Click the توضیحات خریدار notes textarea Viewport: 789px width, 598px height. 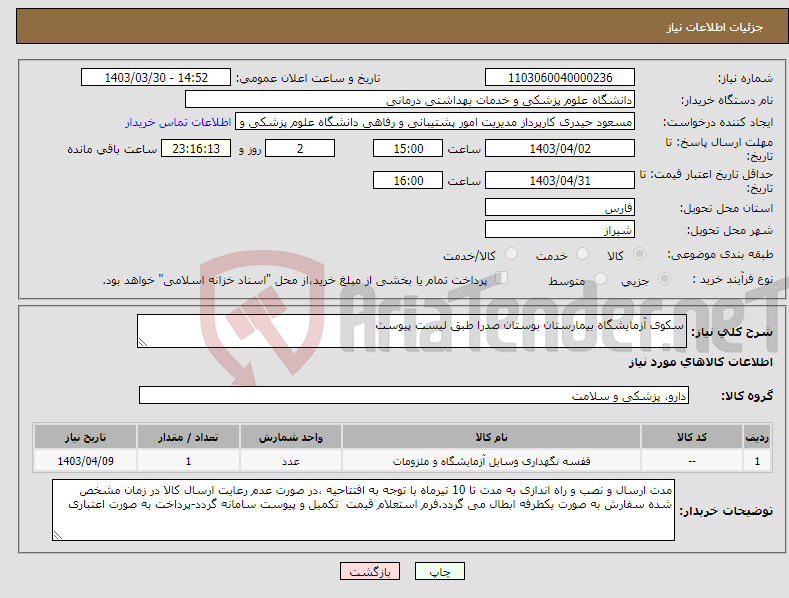click(x=363, y=510)
